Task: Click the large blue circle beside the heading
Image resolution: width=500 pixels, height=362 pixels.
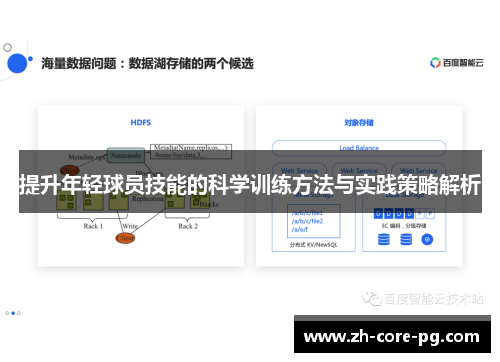Action: point(17,63)
